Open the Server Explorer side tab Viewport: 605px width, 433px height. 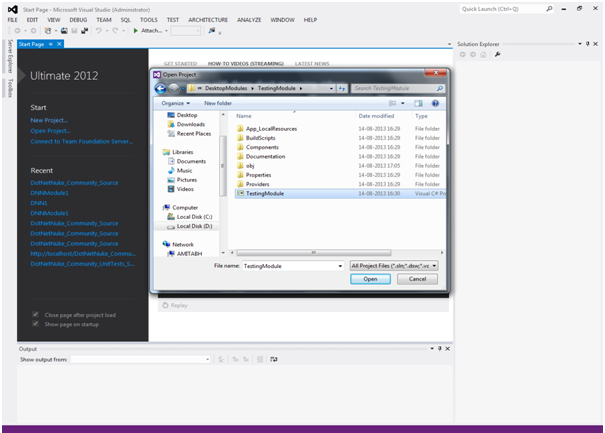point(10,56)
